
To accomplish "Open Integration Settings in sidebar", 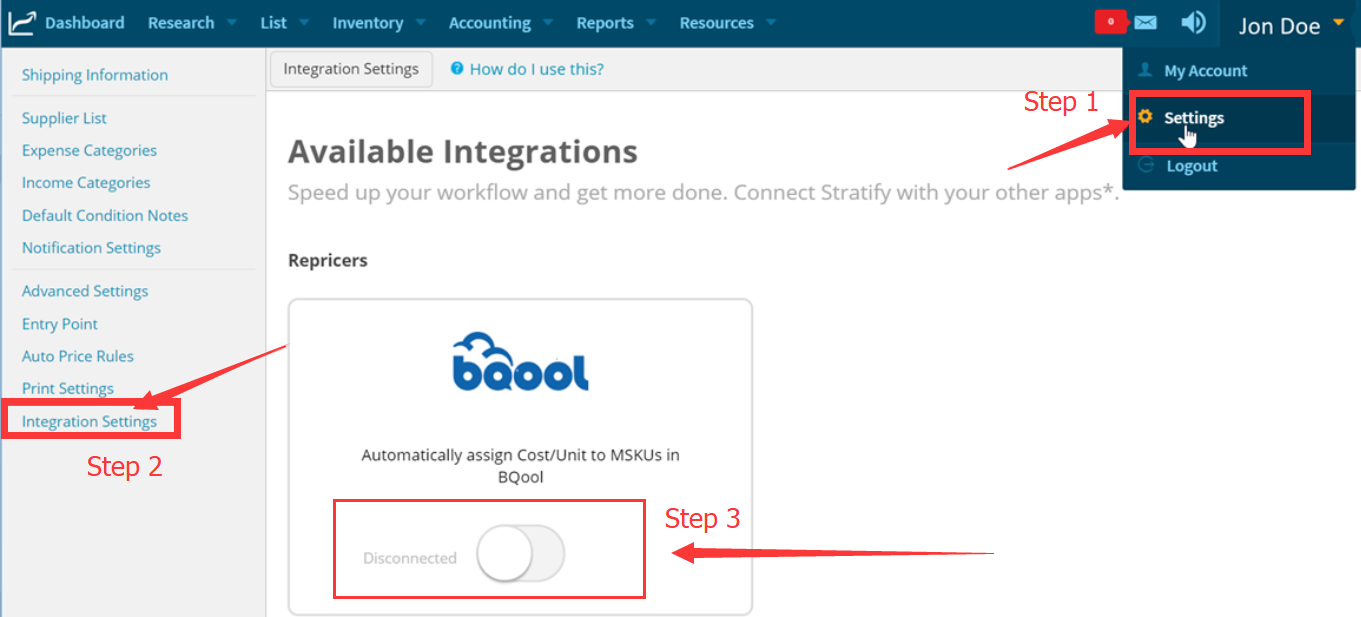I will coord(90,421).
